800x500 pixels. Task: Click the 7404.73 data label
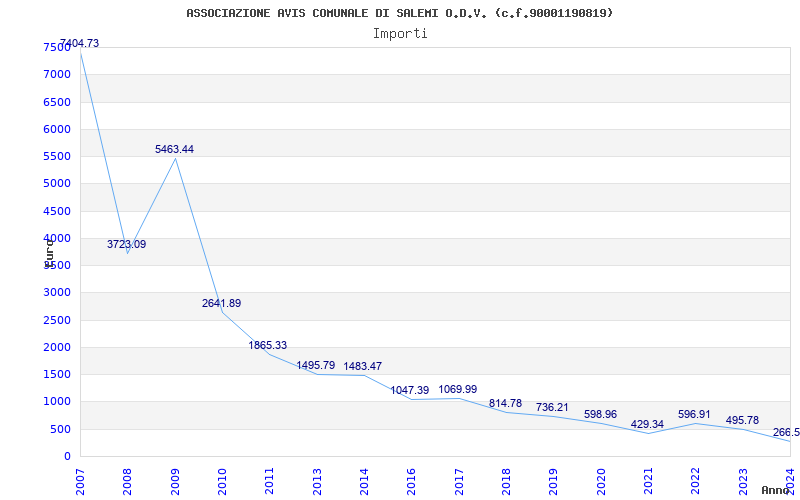[80, 43]
